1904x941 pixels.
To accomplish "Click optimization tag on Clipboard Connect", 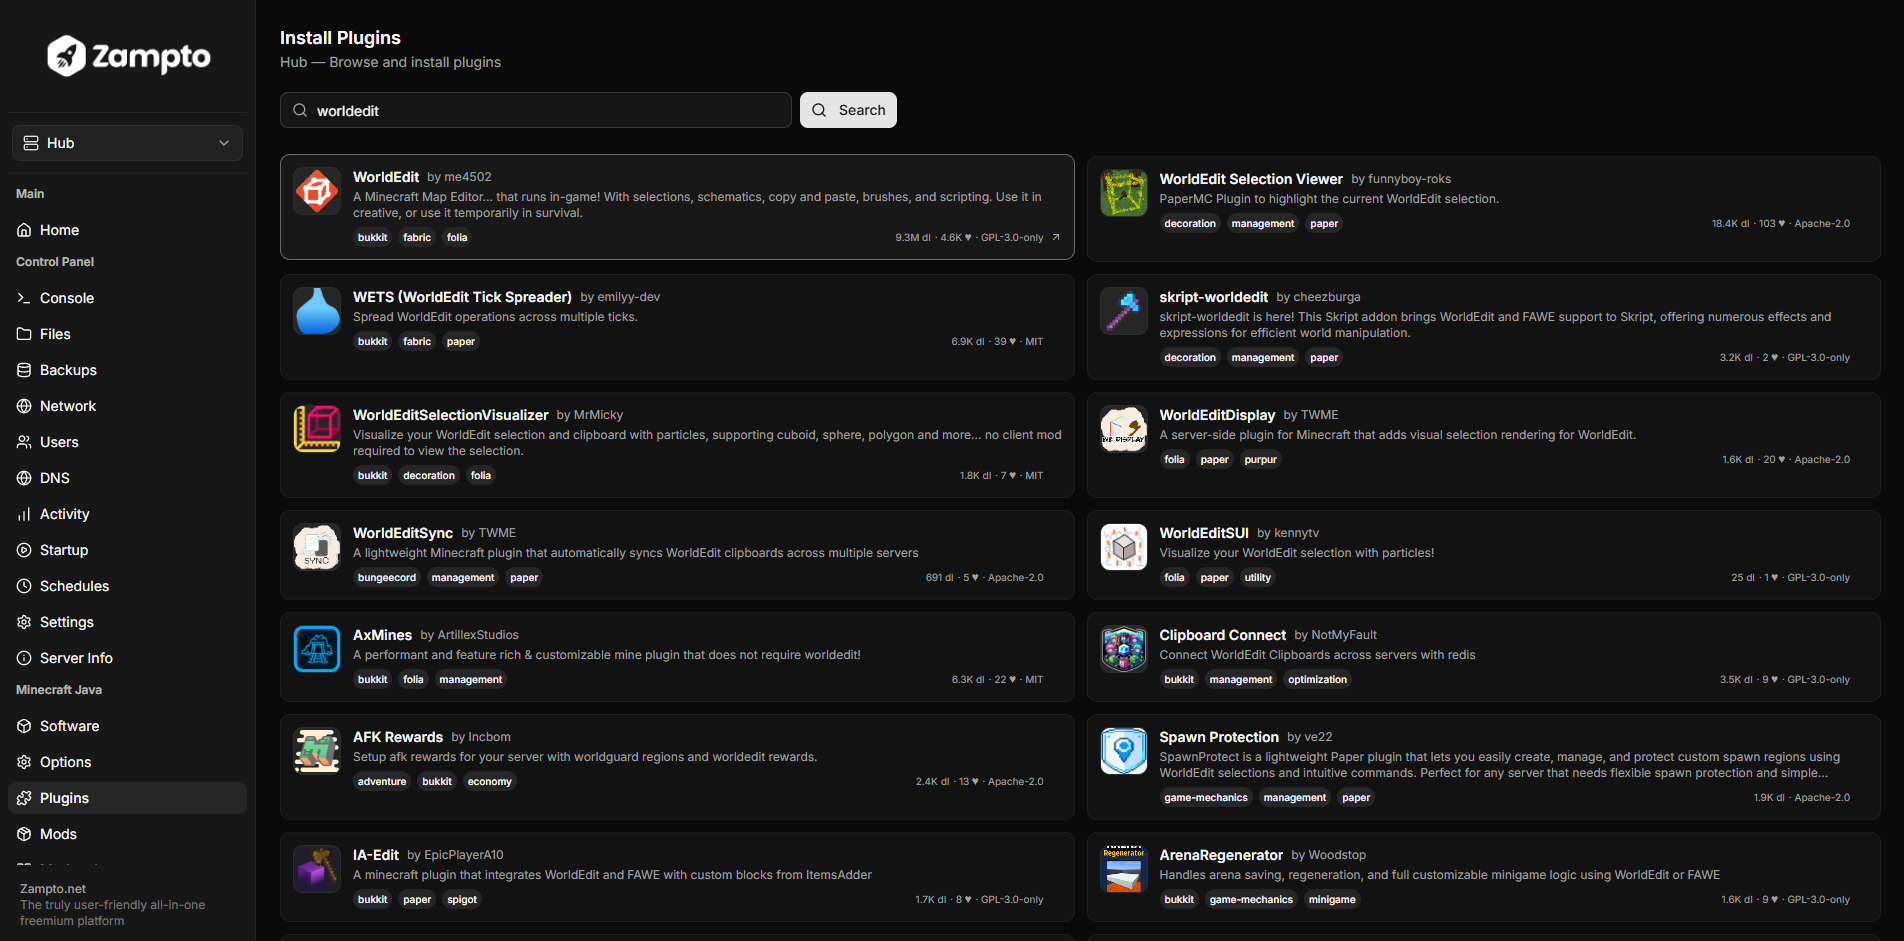I will pos(1317,680).
